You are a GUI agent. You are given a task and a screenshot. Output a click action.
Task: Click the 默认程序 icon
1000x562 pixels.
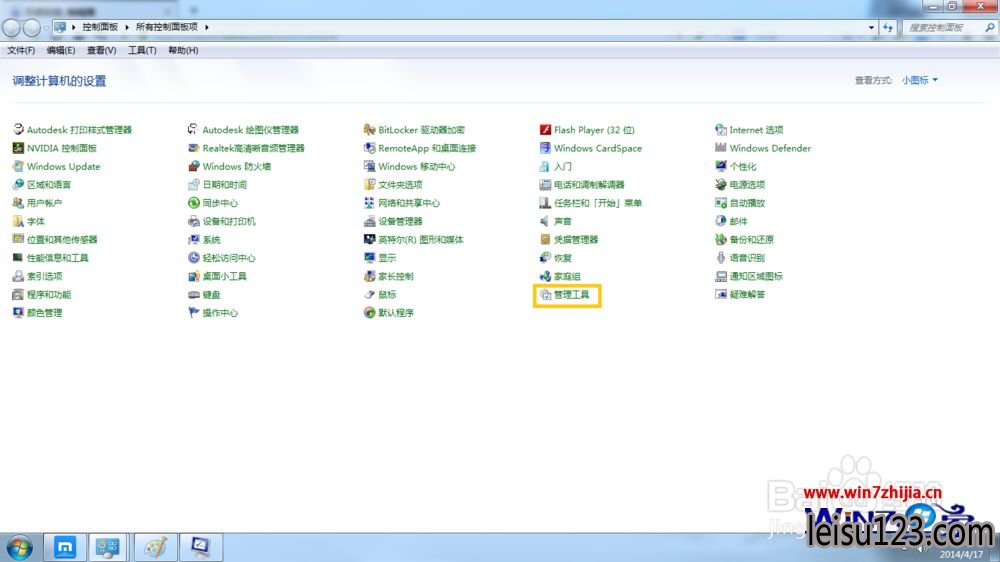[x=369, y=313]
